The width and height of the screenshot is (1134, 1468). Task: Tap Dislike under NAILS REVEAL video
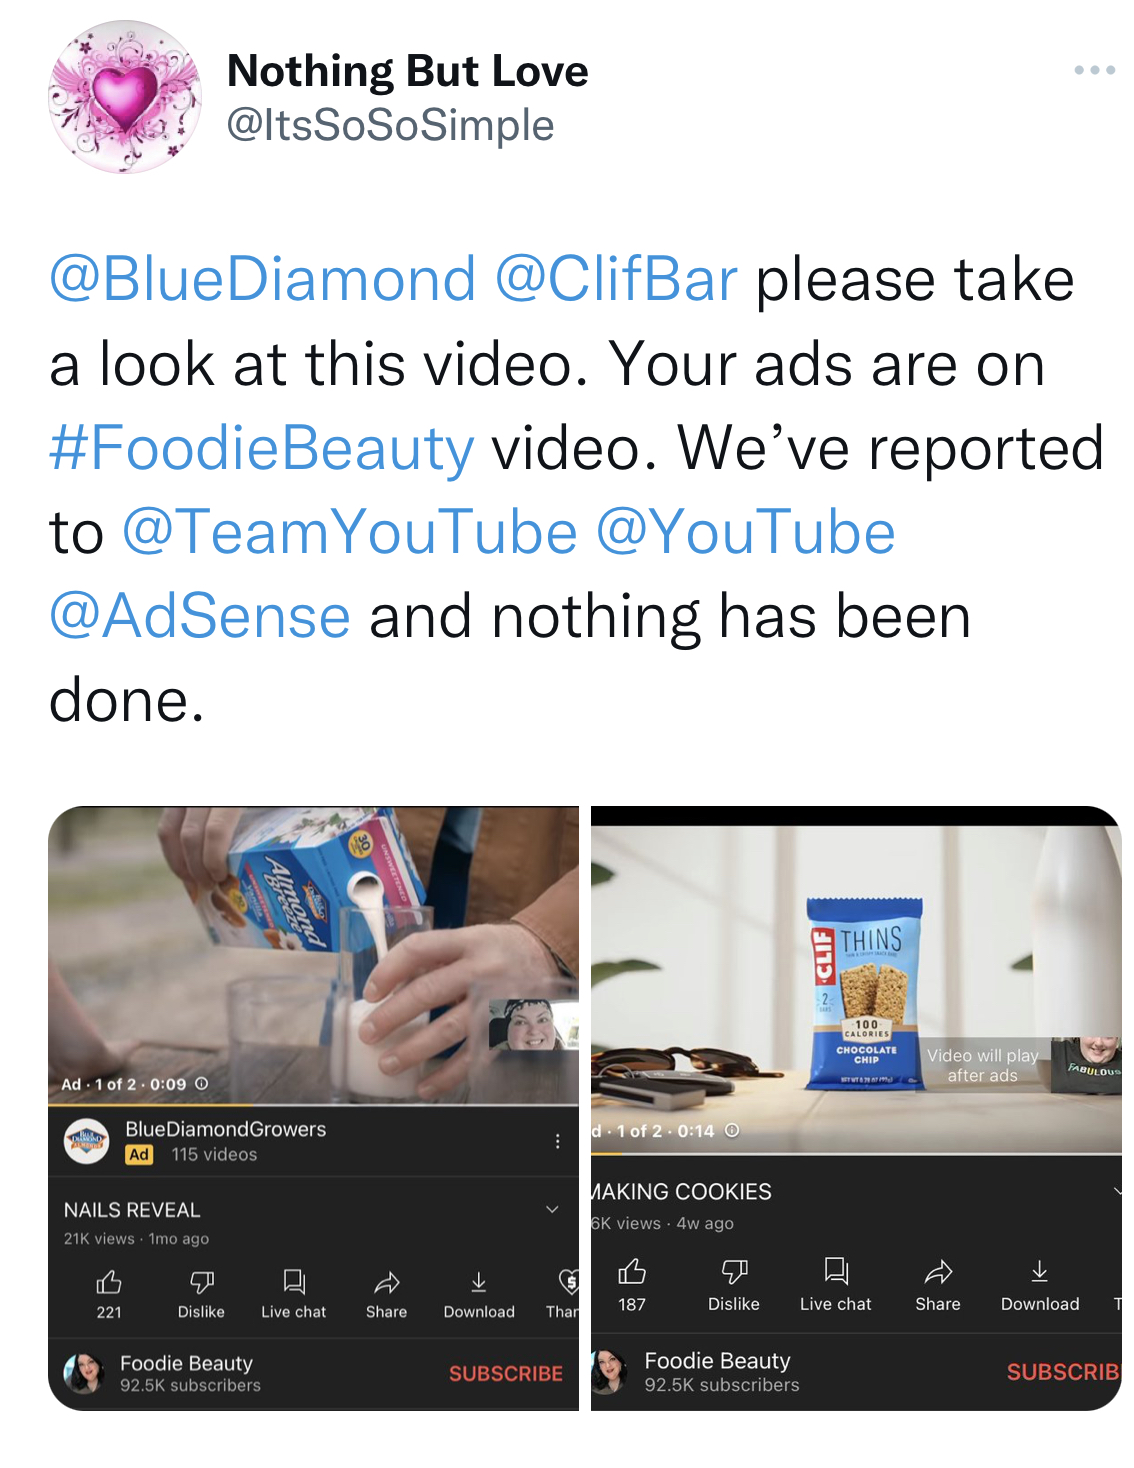[201, 1294]
